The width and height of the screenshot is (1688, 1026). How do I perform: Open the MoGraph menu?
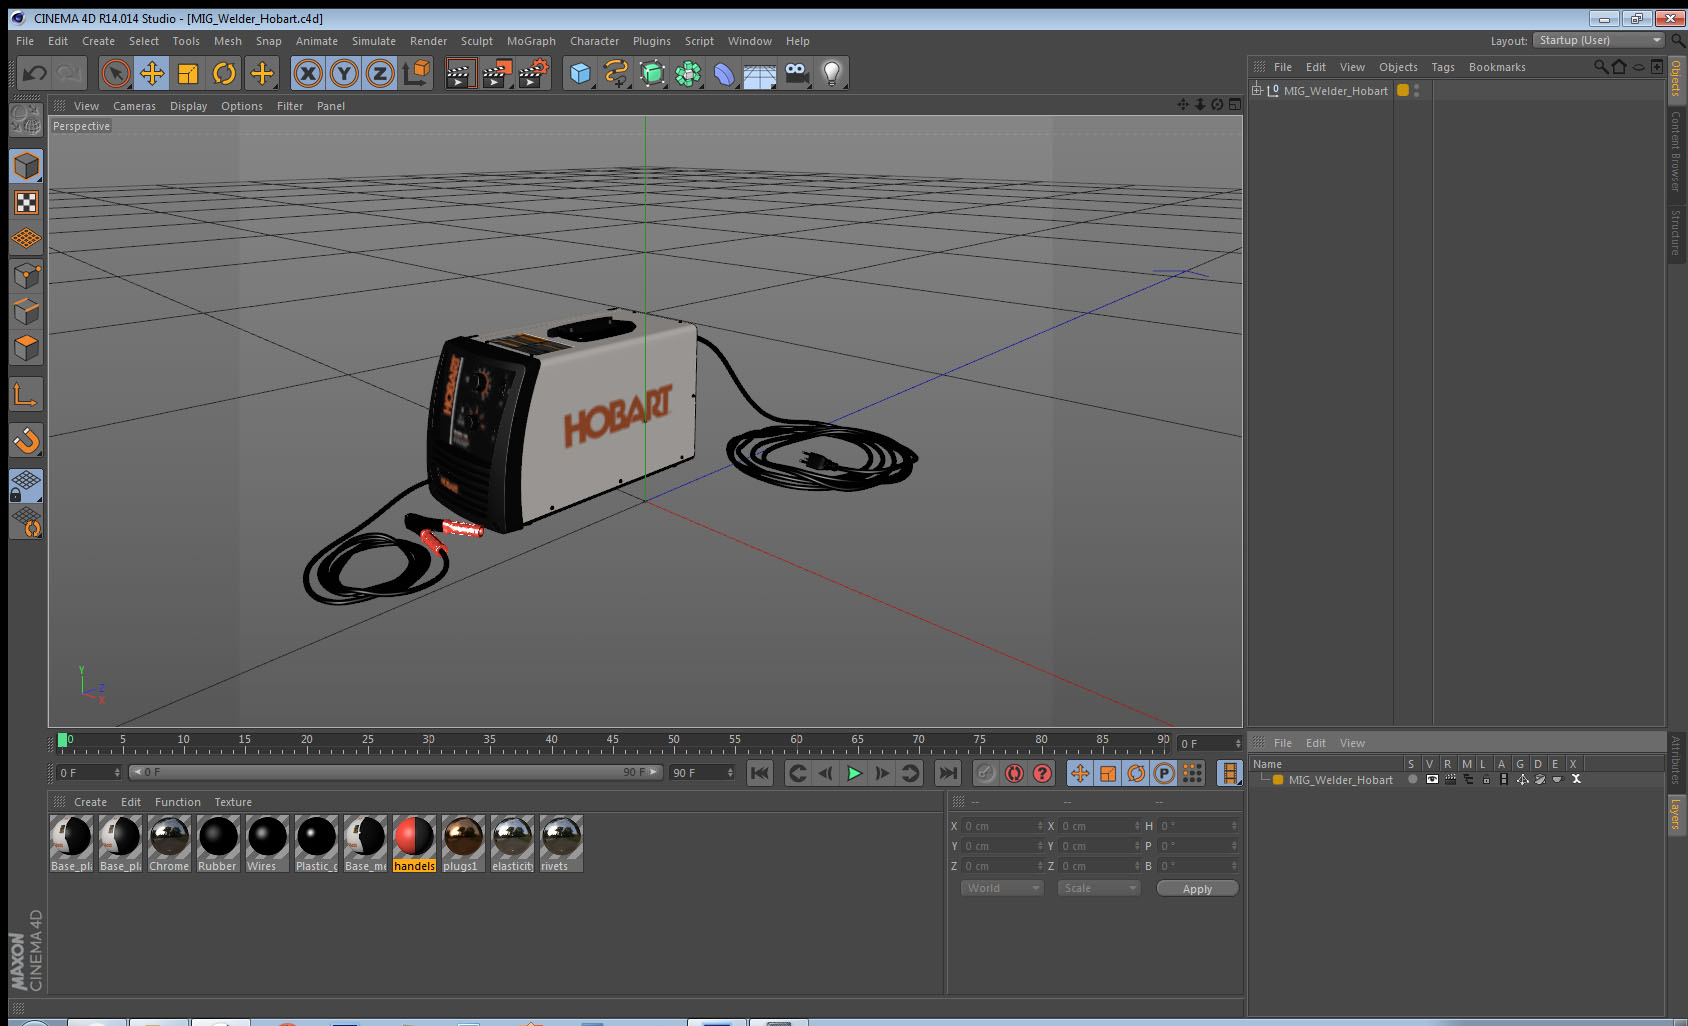[x=531, y=41]
